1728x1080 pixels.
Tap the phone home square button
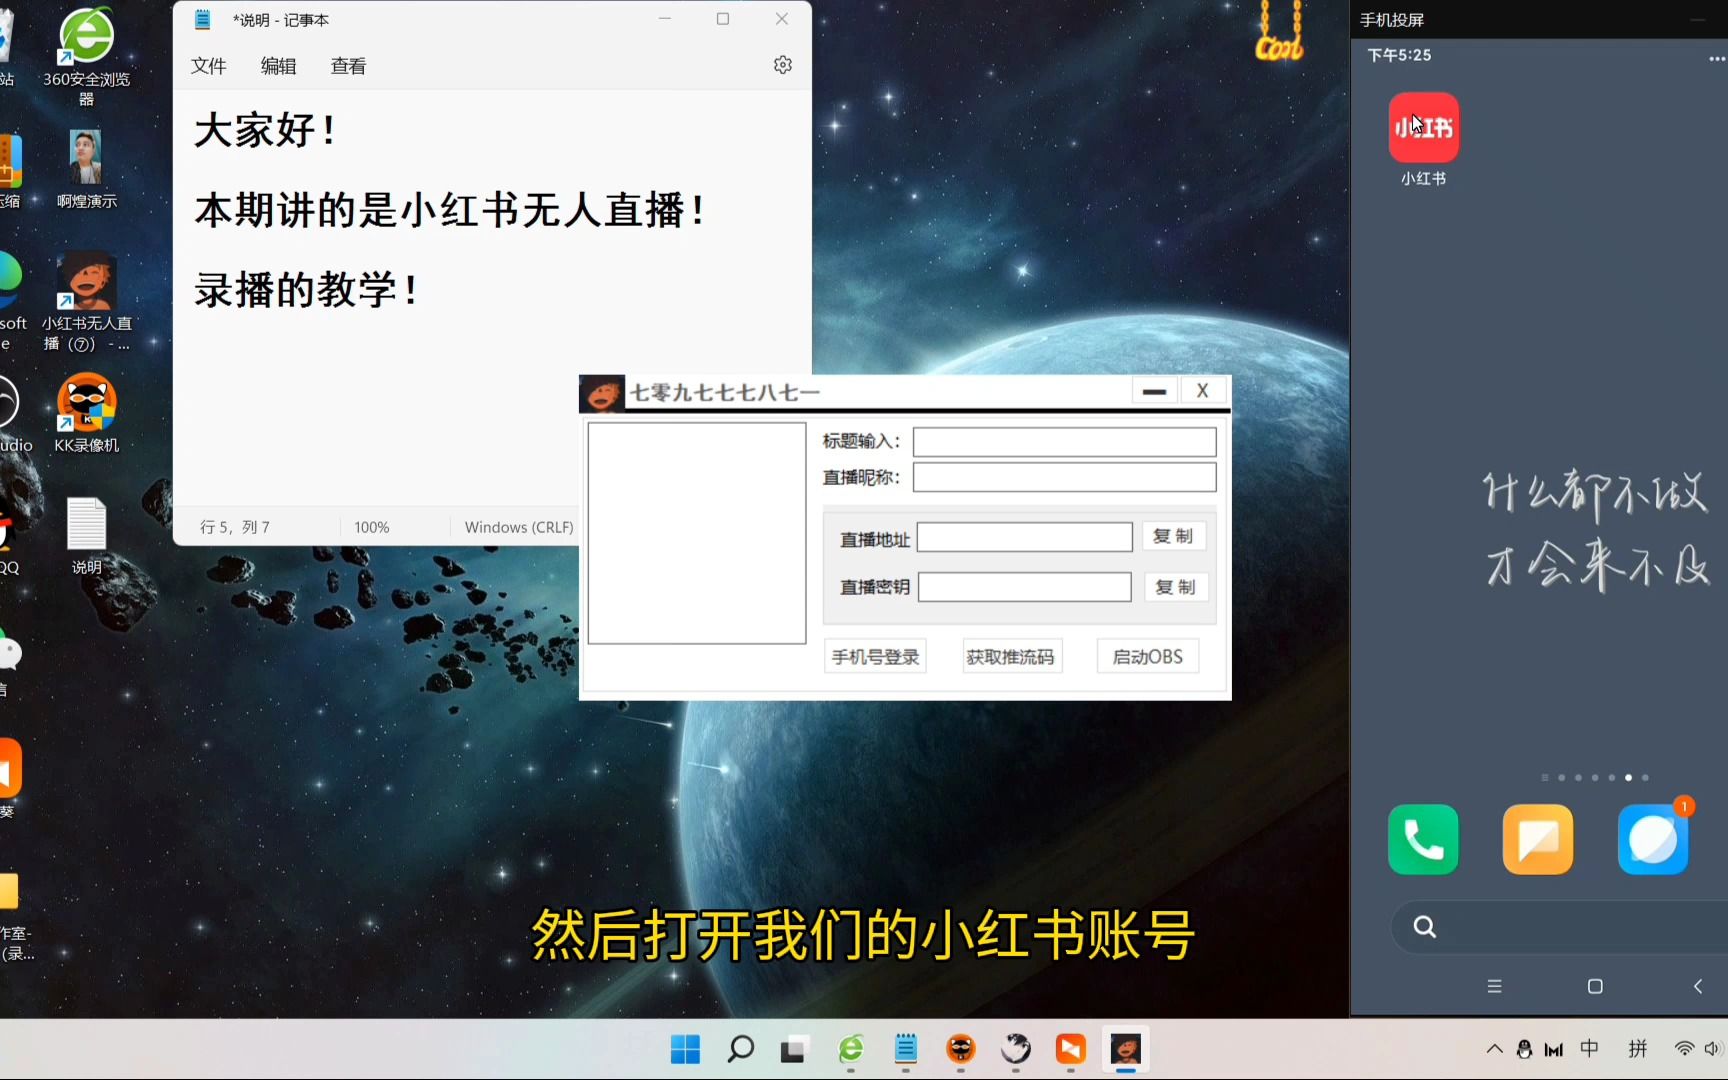(x=1595, y=986)
